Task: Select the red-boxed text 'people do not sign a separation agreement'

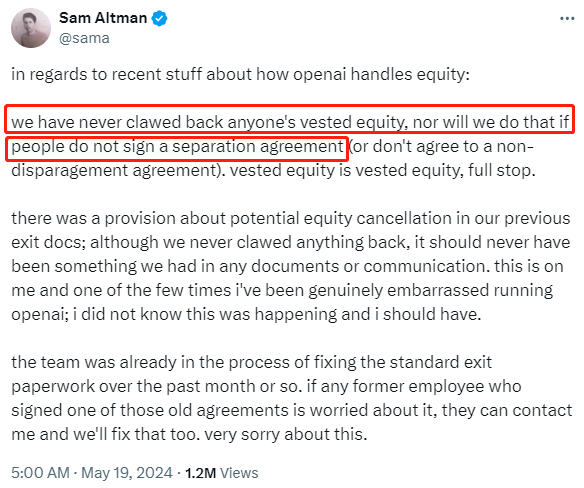Action: (x=177, y=147)
